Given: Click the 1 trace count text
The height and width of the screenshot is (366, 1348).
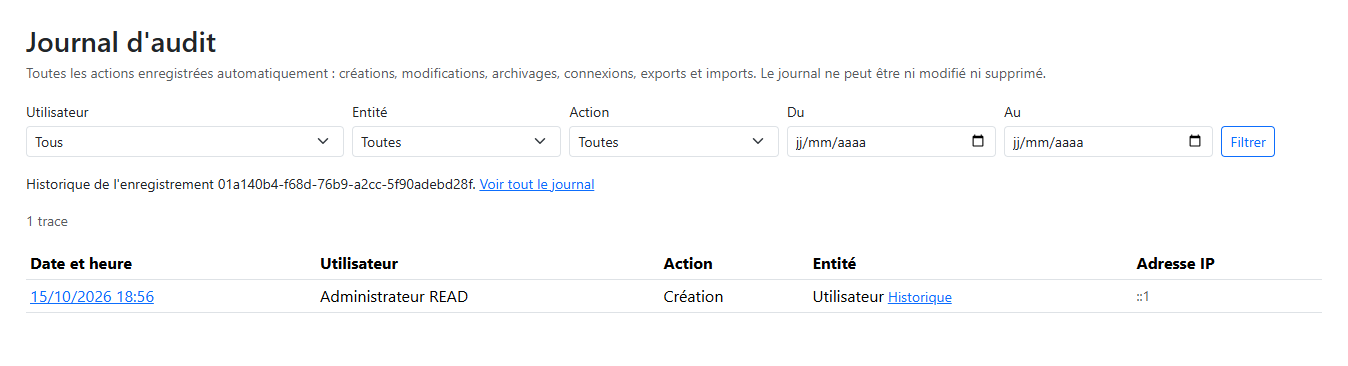Looking at the screenshot, I should pos(47,221).
